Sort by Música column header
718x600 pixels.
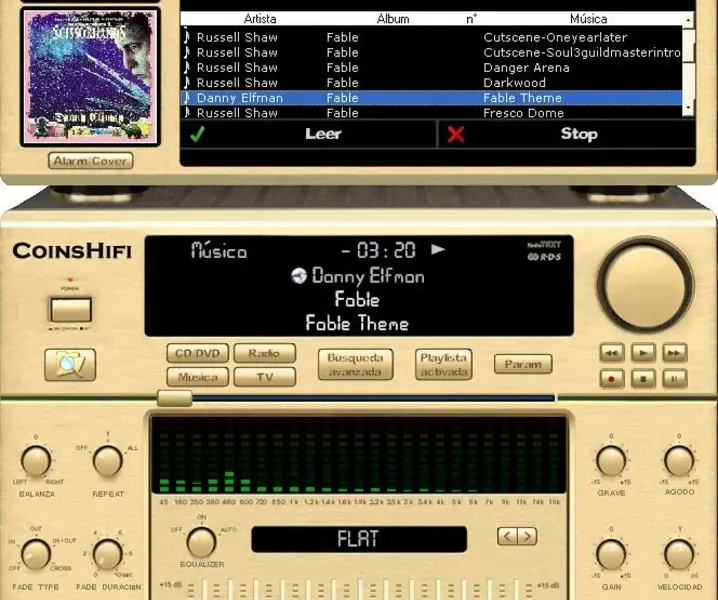(x=588, y=19)
